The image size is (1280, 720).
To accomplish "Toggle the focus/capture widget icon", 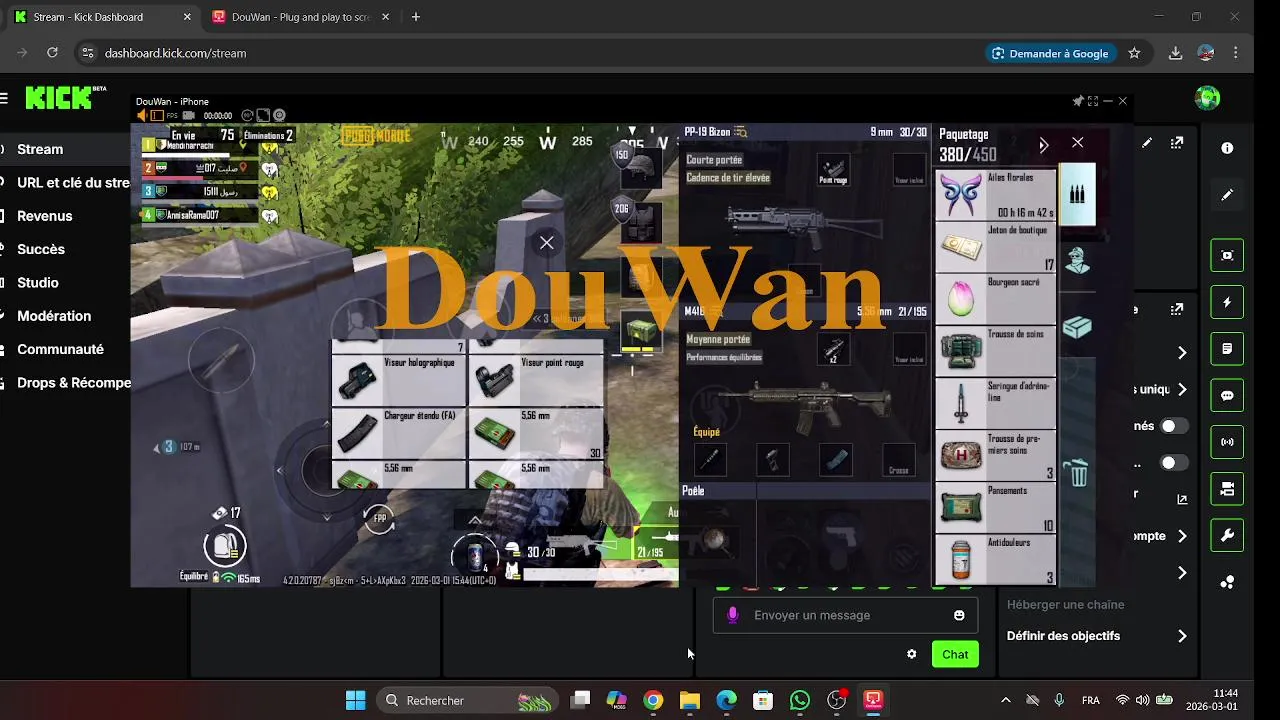I will tap(1227, 255).
